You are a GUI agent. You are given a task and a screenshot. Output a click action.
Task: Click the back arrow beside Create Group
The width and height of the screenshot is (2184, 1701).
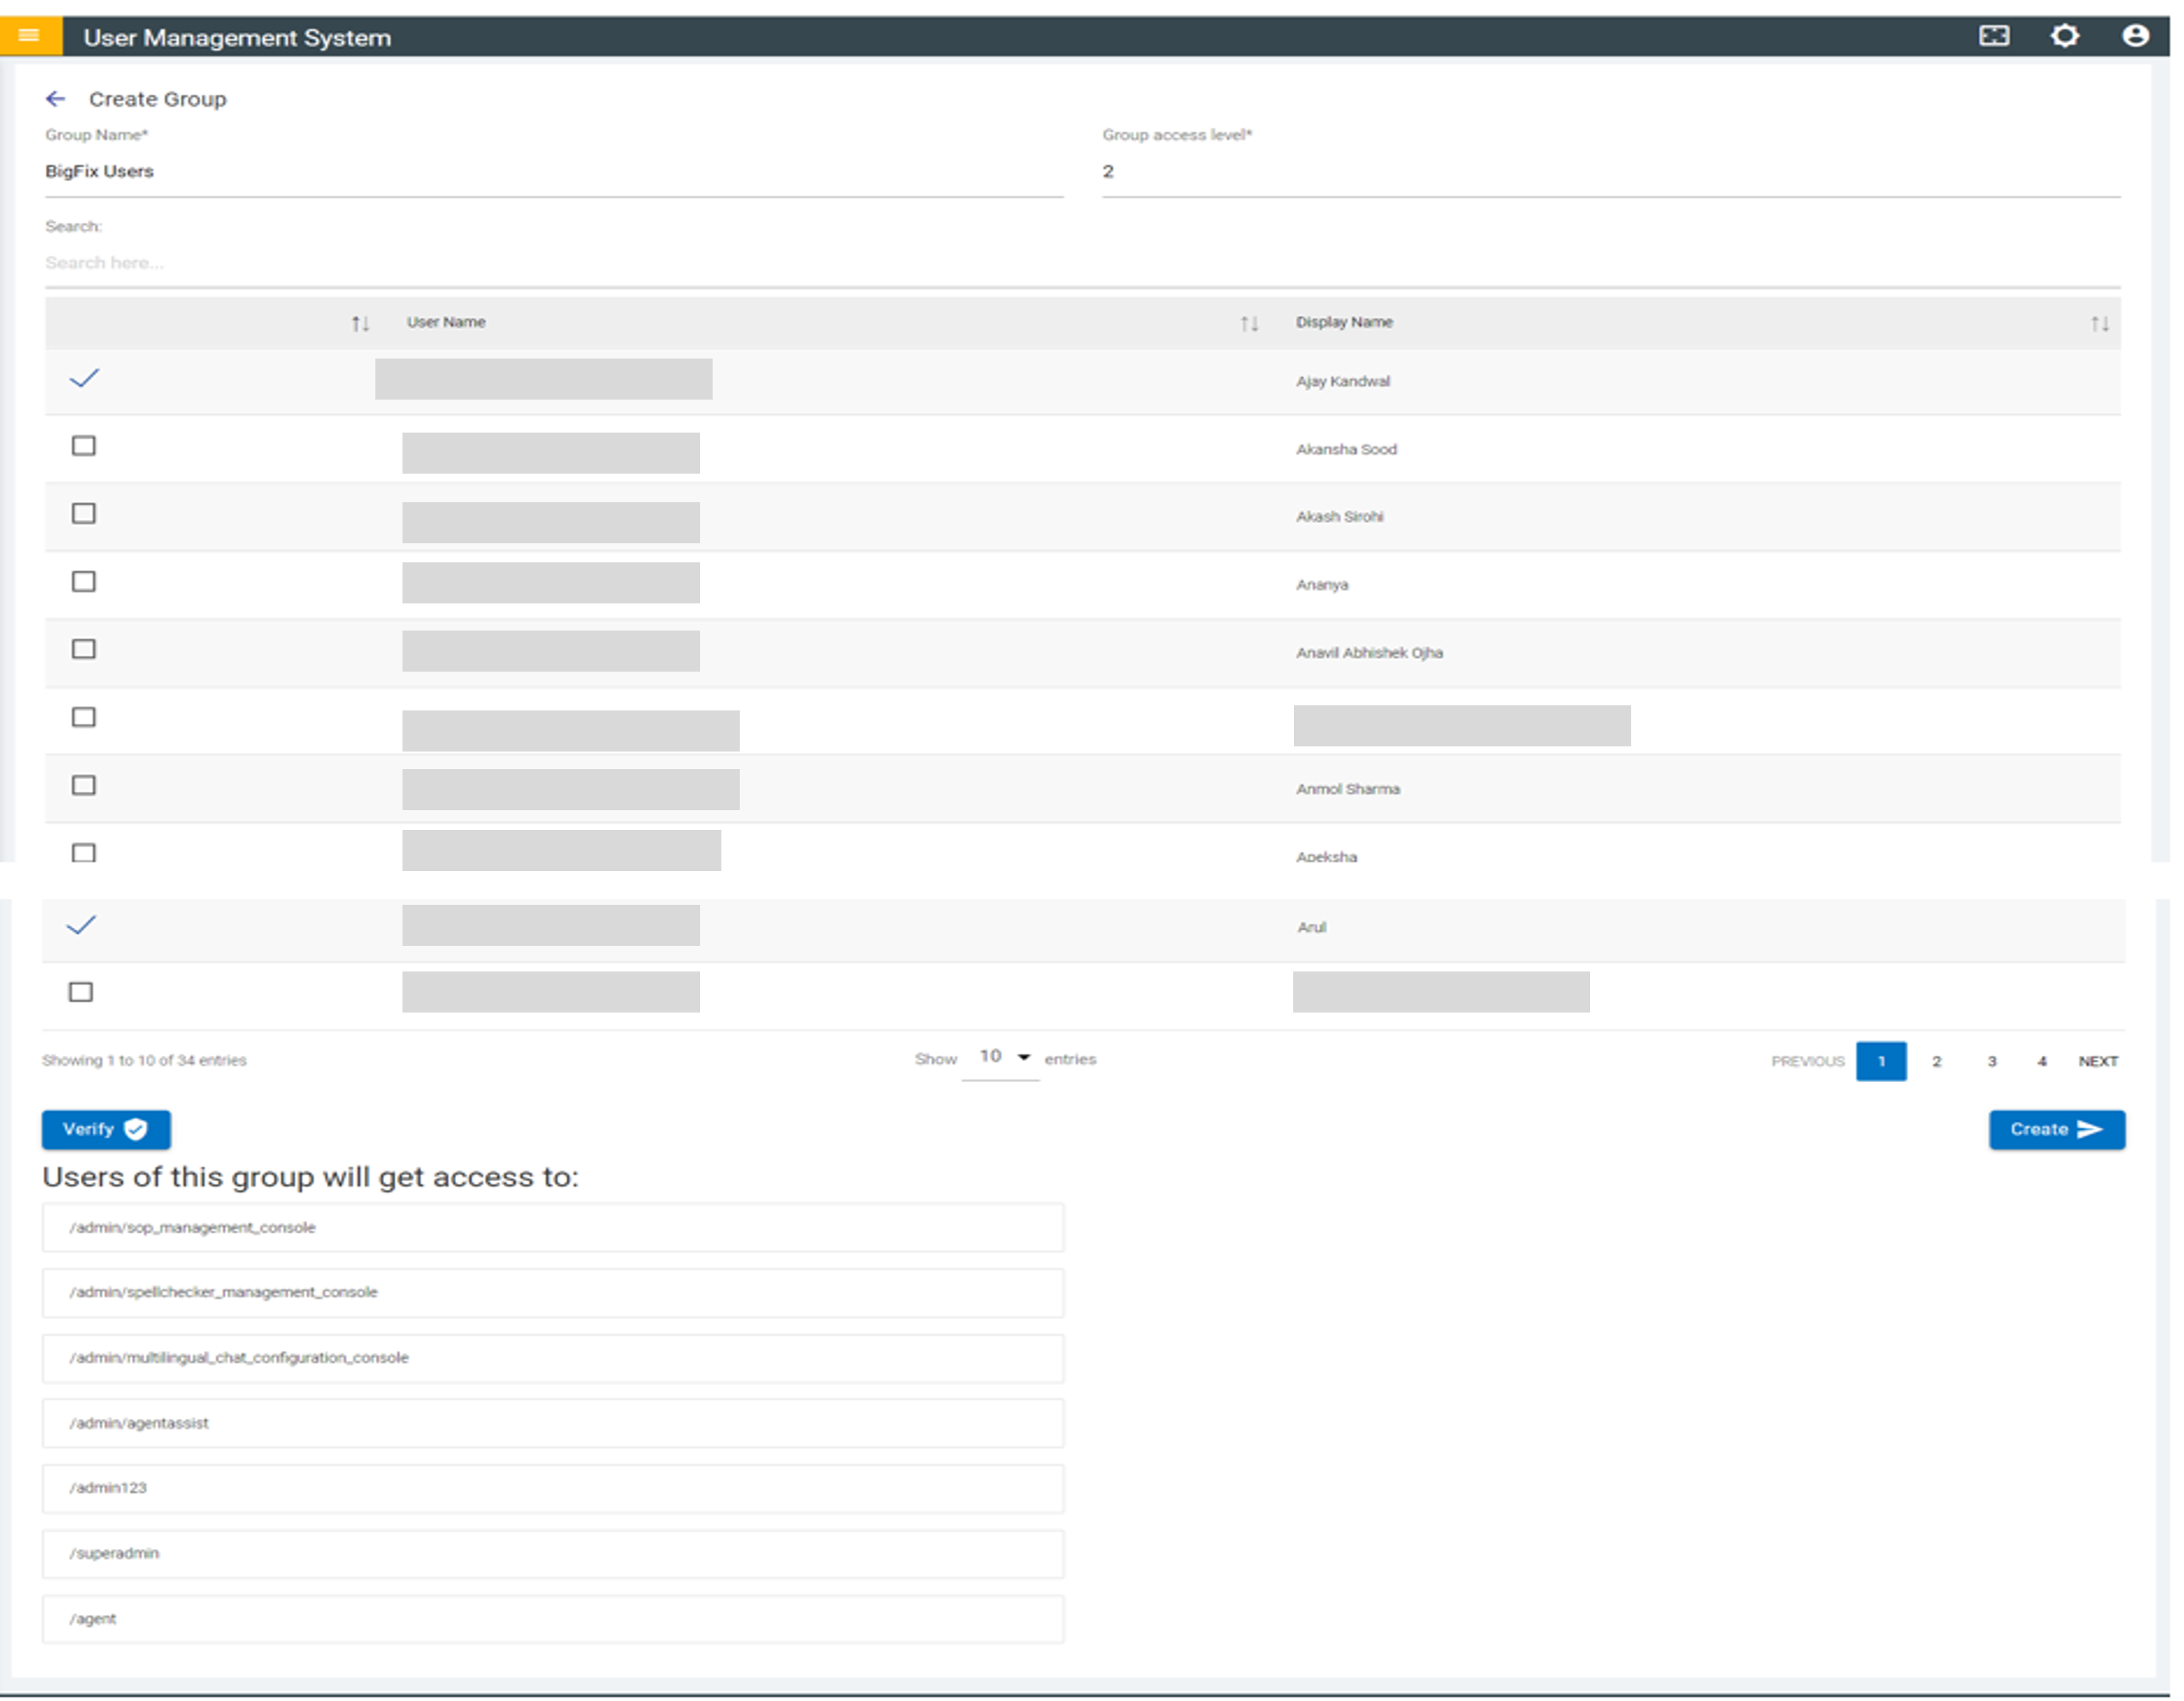(x=56, y=99)
